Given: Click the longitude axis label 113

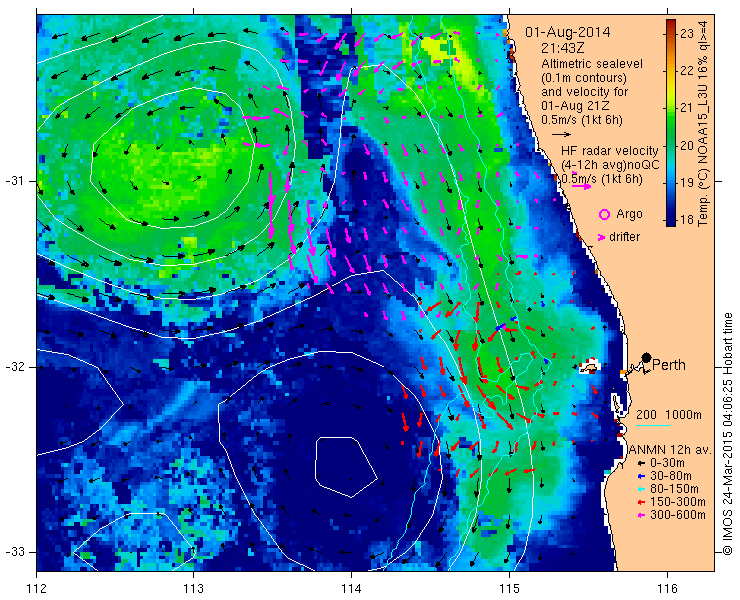Looking at the screenshot, I should click(x=194, y=589).
